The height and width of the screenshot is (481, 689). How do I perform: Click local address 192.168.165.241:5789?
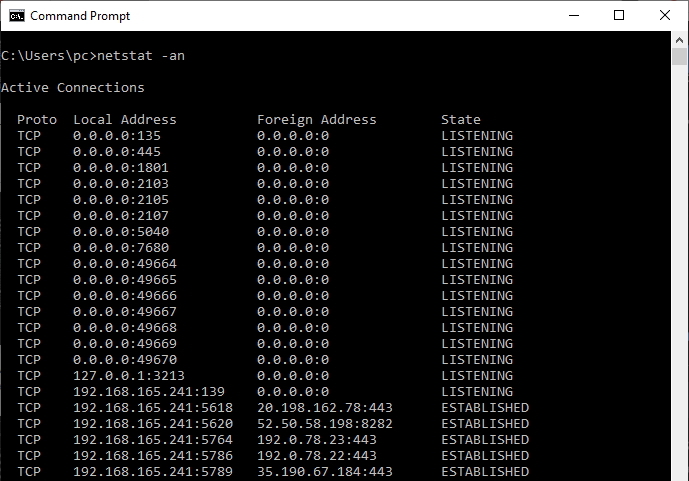pos(153,471)
